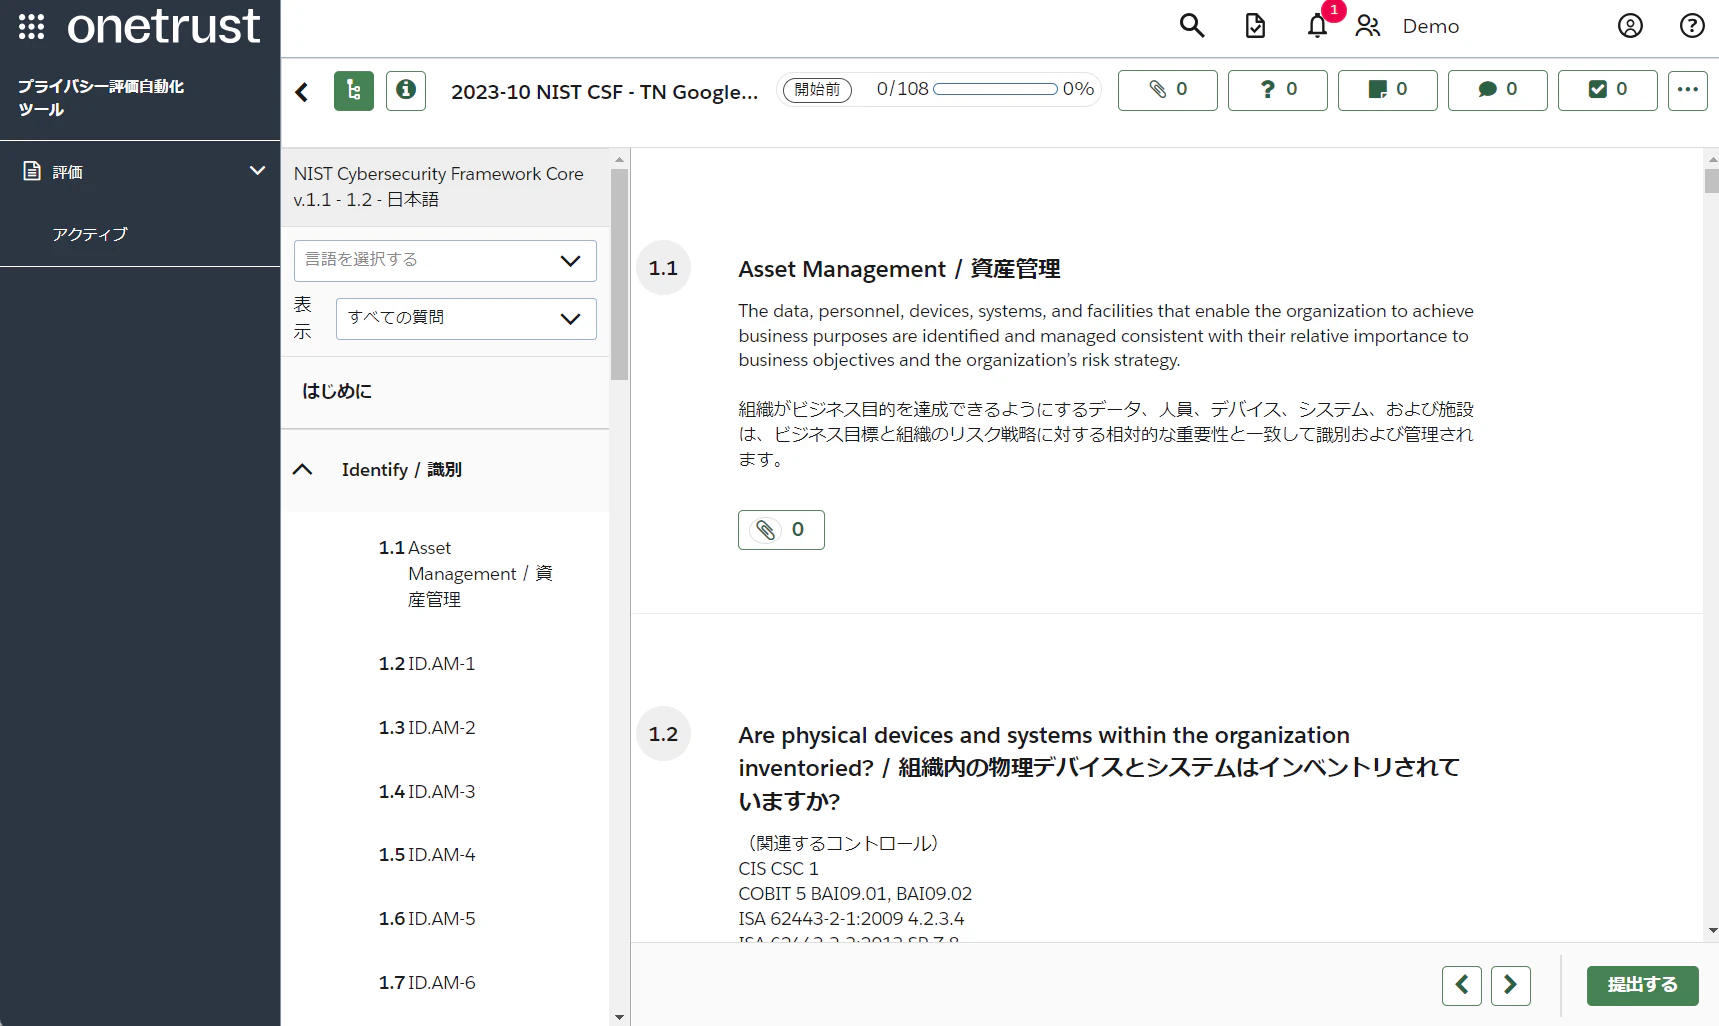The image size is (1719, 1026).
Task: Click the 1.2 question number badge
Action: pos(663,734)
